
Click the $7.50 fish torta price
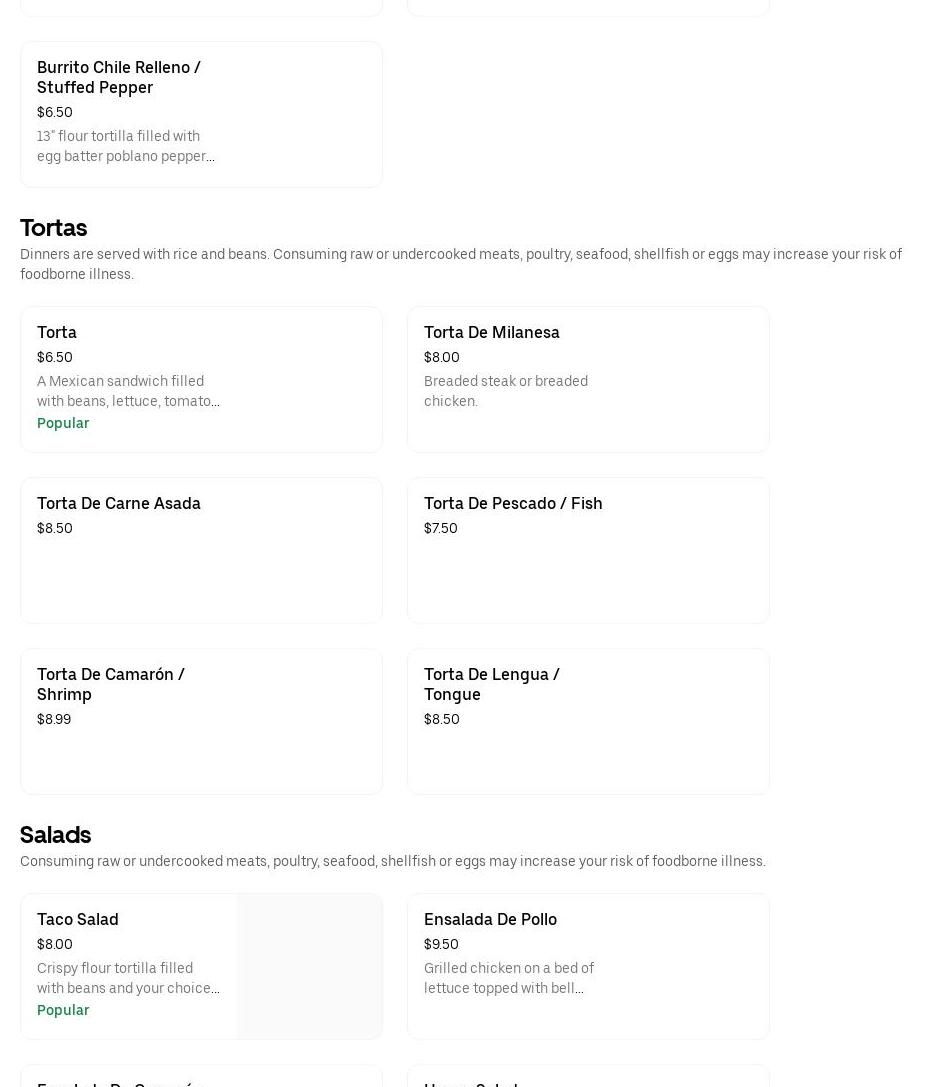pyautogui.click(x=440, y=528)
